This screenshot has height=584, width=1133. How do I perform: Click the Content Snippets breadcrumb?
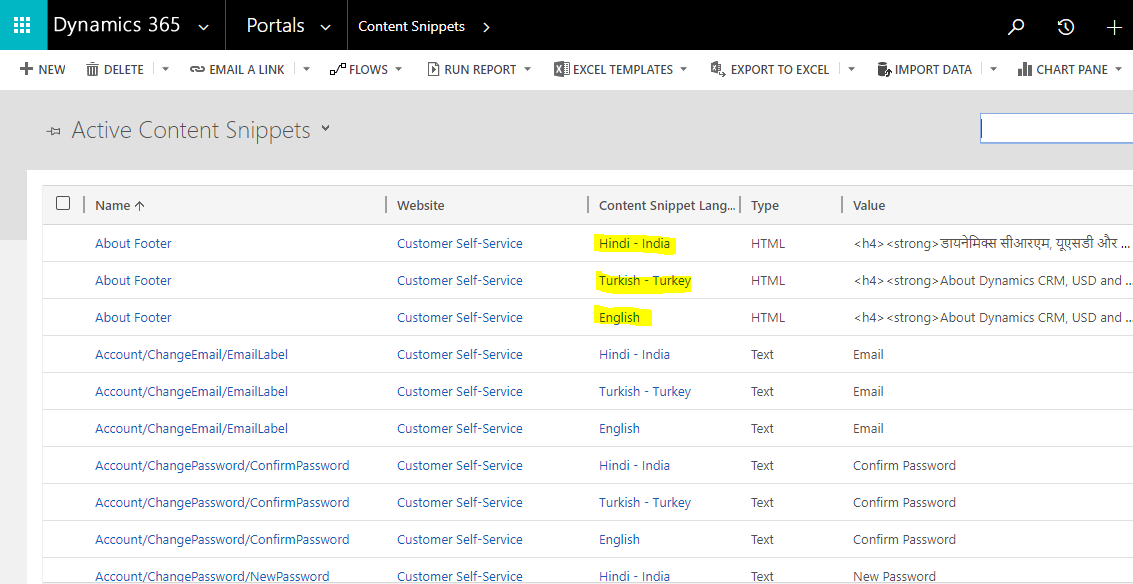(410, 27)
